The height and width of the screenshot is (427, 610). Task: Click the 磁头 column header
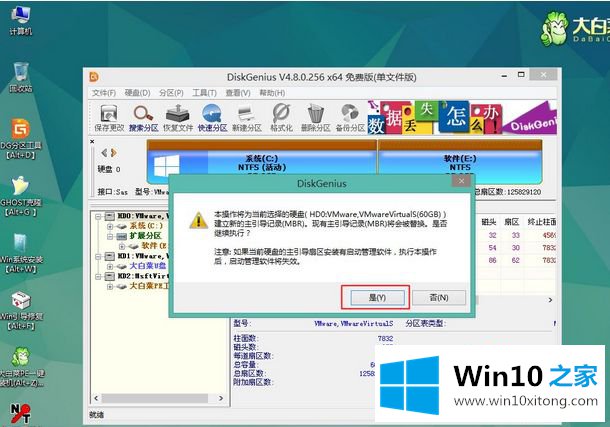(489, 222)
